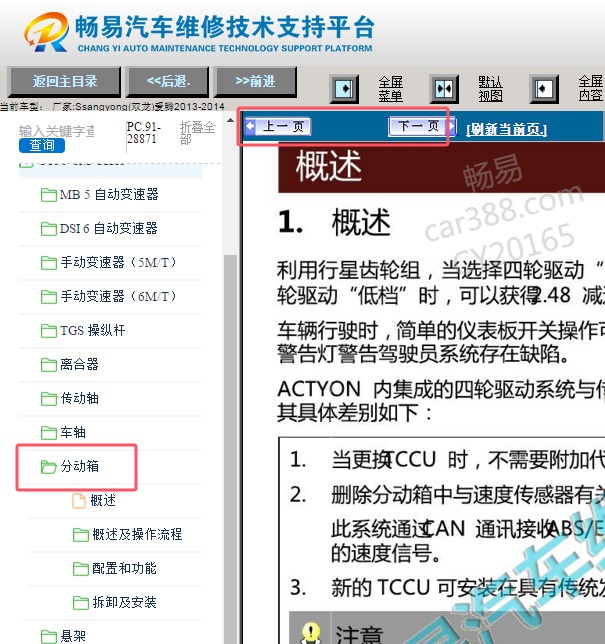
Task: Open the 全屏菜单 label
Action: [x=390, y=88]
